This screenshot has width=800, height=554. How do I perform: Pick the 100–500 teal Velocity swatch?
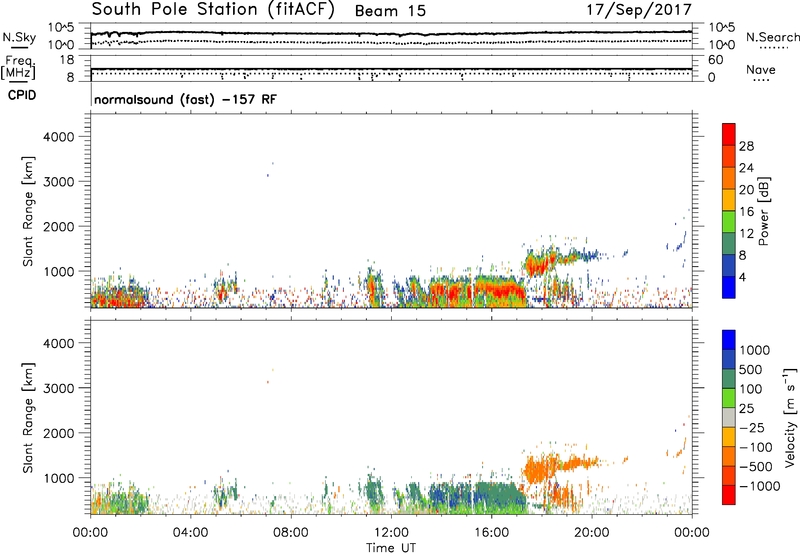[729, 380]
